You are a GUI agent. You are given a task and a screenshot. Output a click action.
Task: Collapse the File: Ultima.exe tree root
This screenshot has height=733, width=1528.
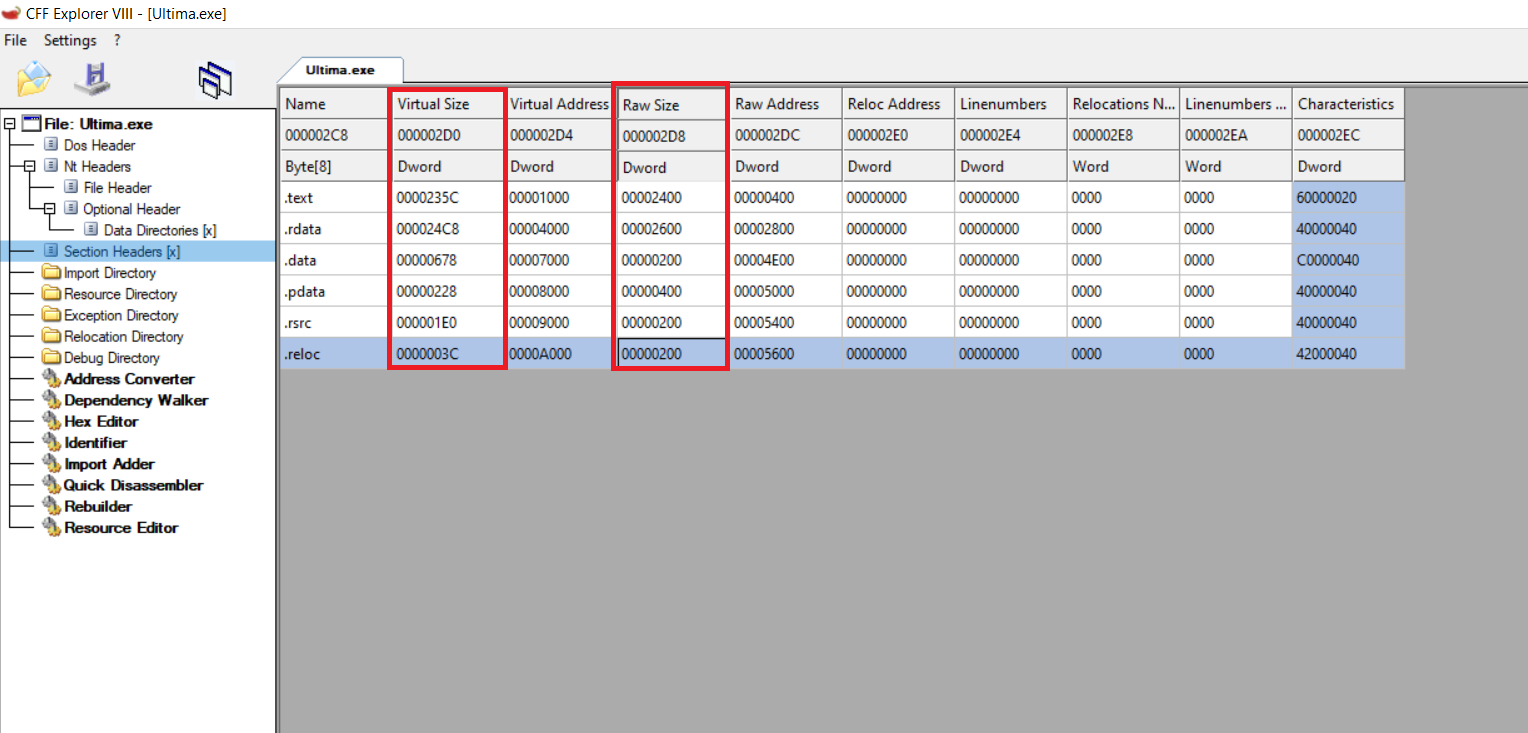(10, 124)
